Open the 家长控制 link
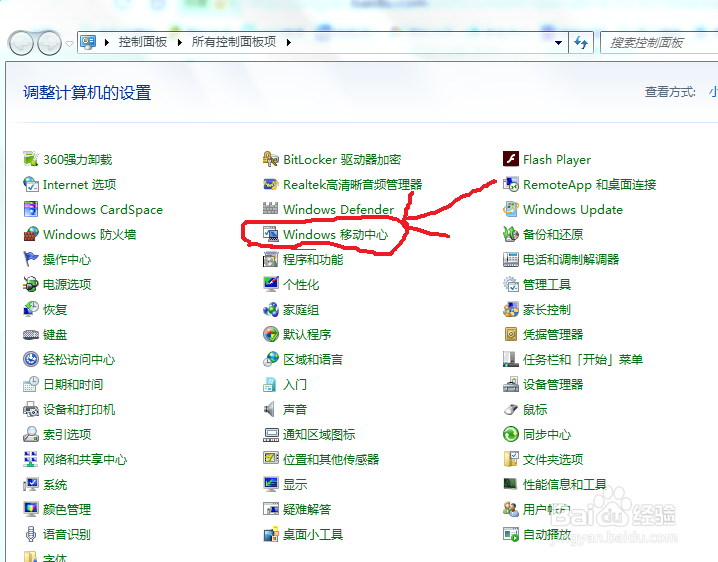Image resolution: width=718 pixels, height=562 pixels. tap(547, 309)
